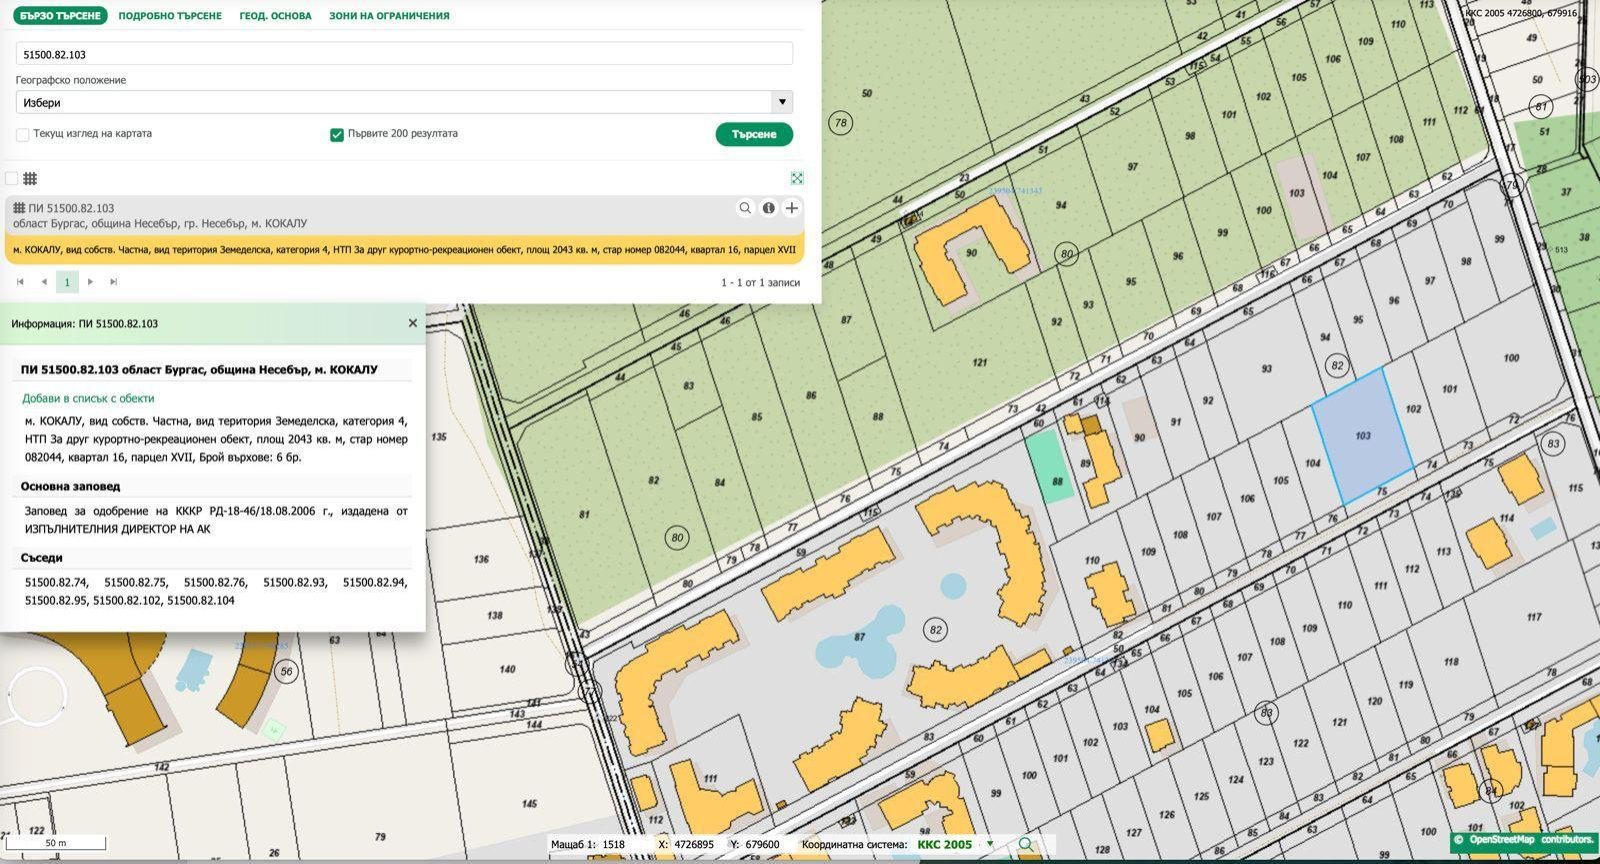This screenshot has height=864, width=1600.
Task: Uncheck 'Първите 200 резултата' checkbox
Action: pos(337,134)
